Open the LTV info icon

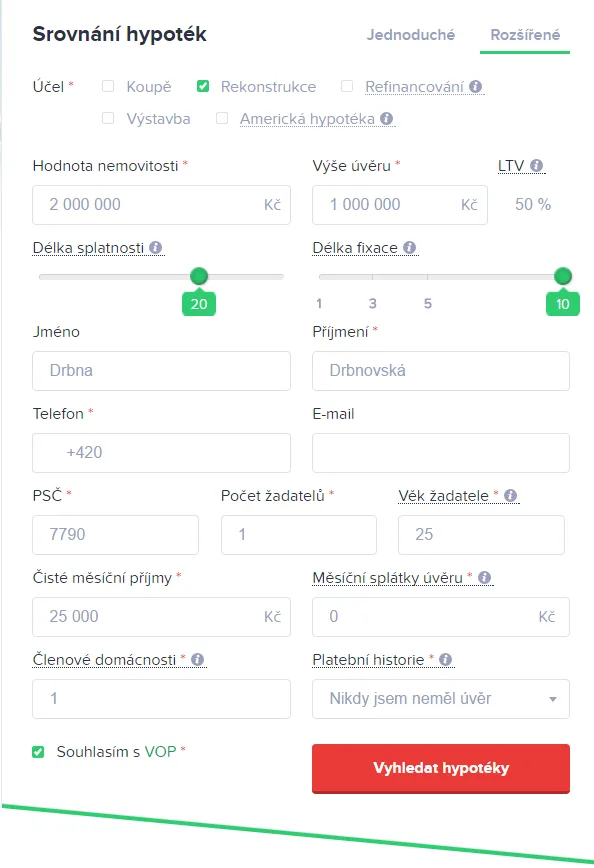point(536,166)
